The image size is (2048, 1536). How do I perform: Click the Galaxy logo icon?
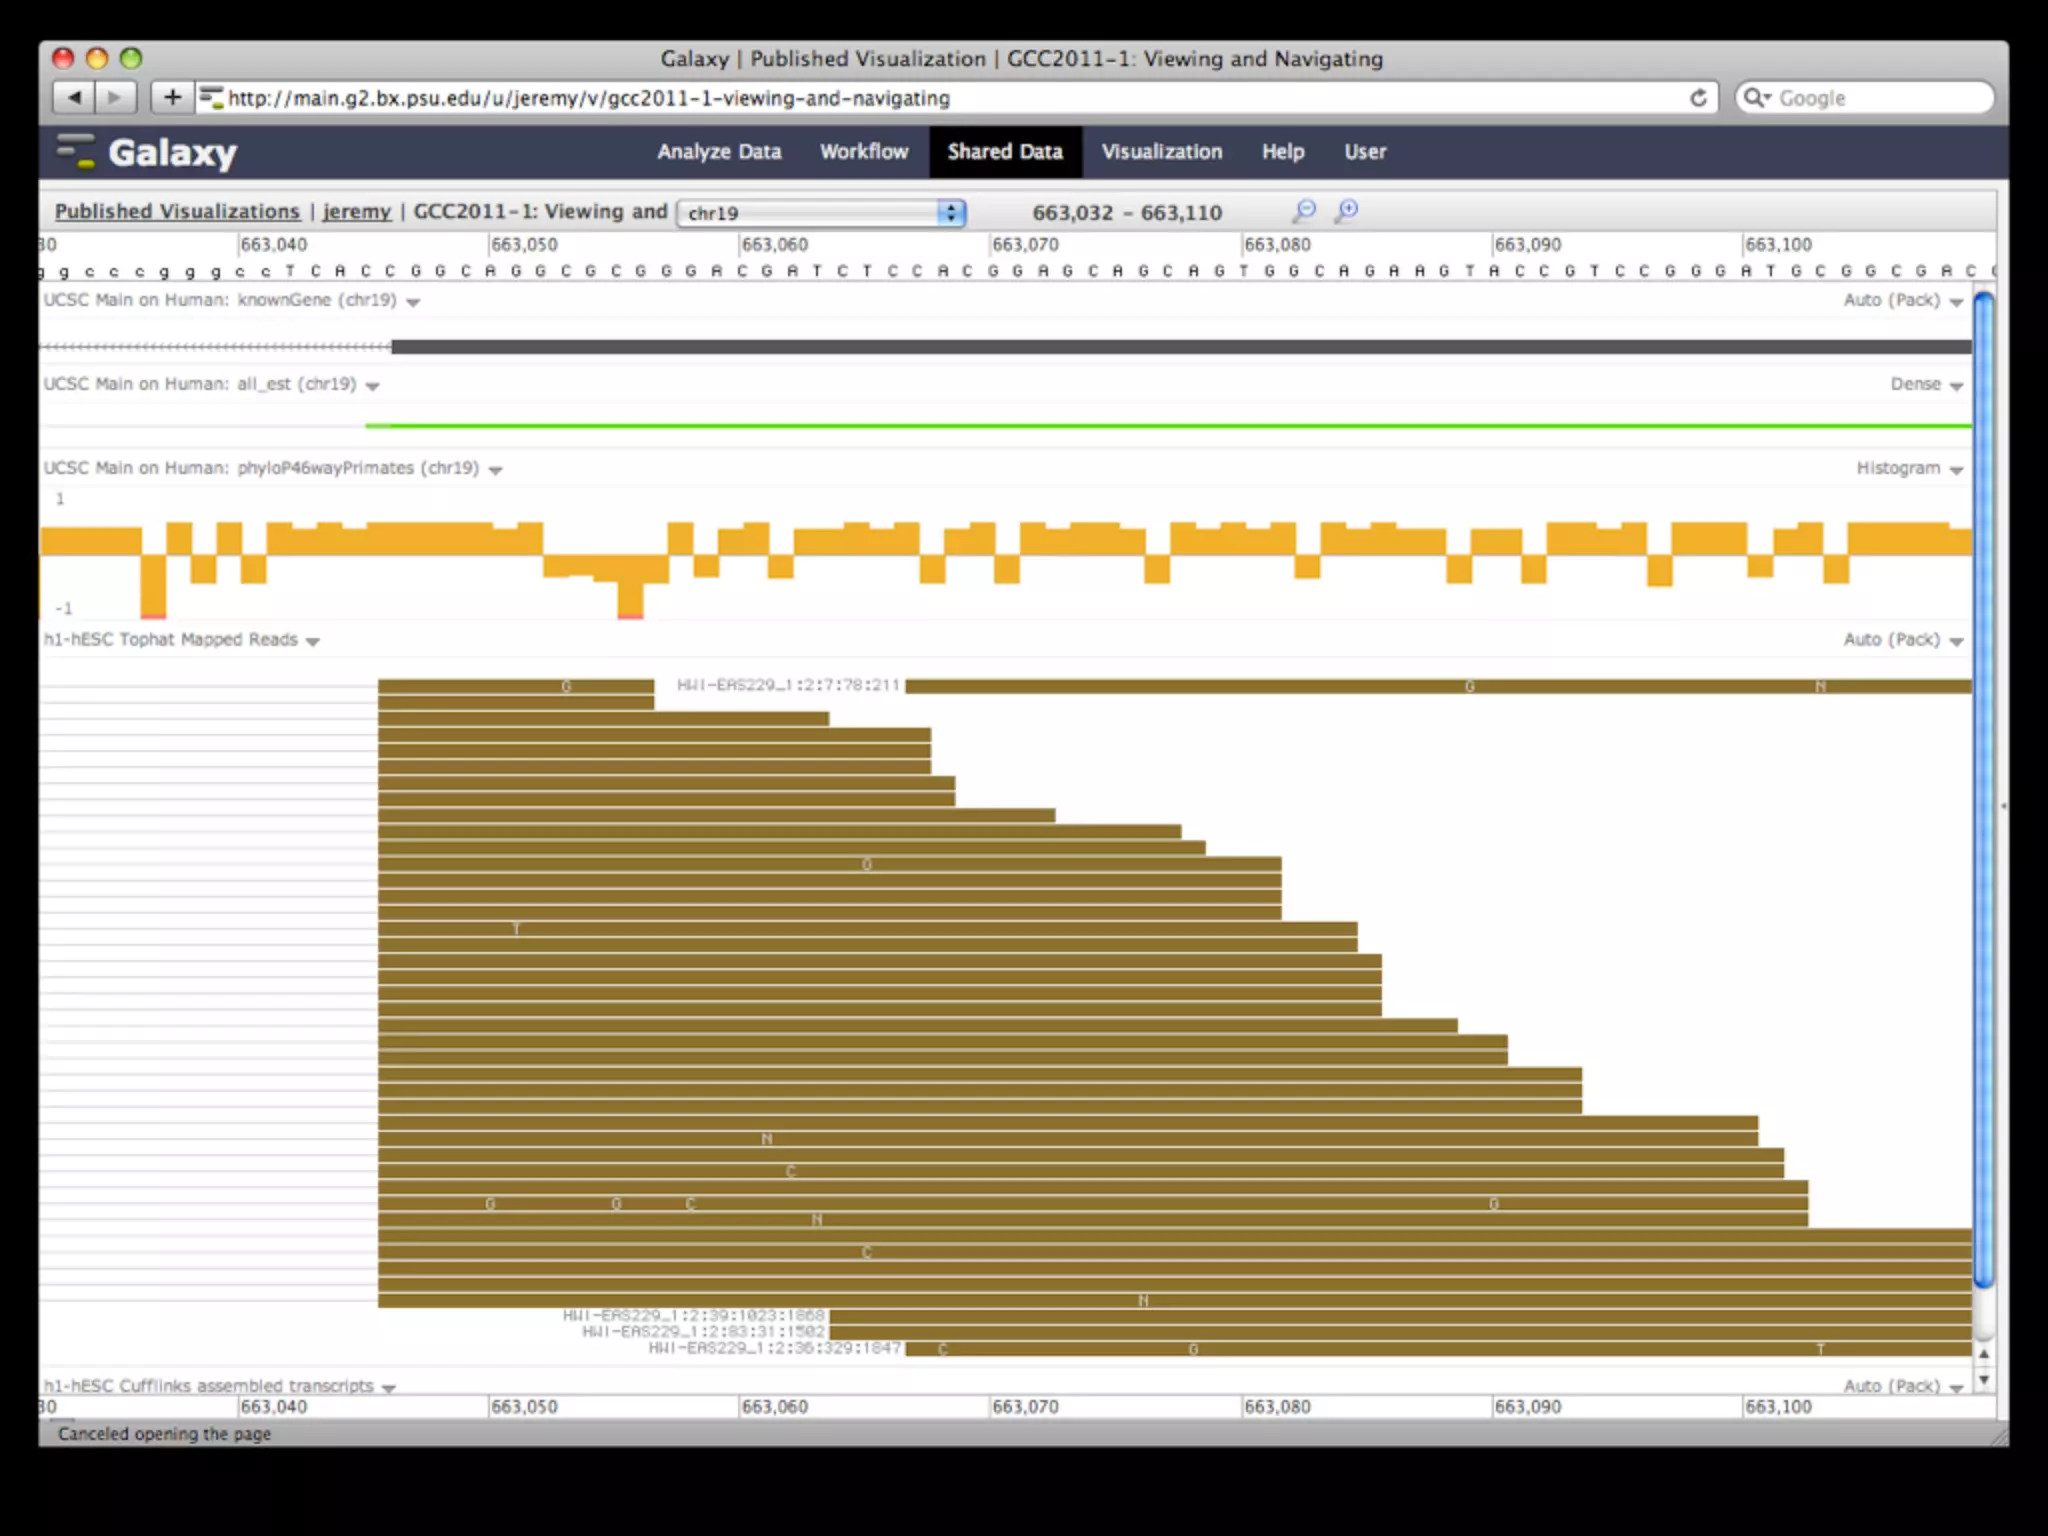pyautogui.click(x=76, y=152)
